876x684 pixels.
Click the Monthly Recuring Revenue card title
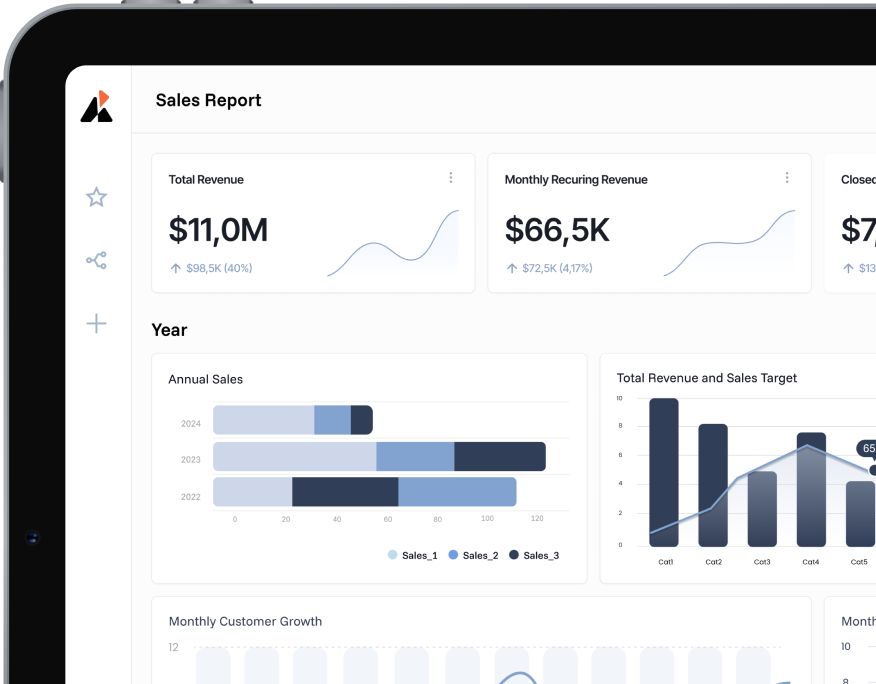pyautogui.click(x=576, y=179)
